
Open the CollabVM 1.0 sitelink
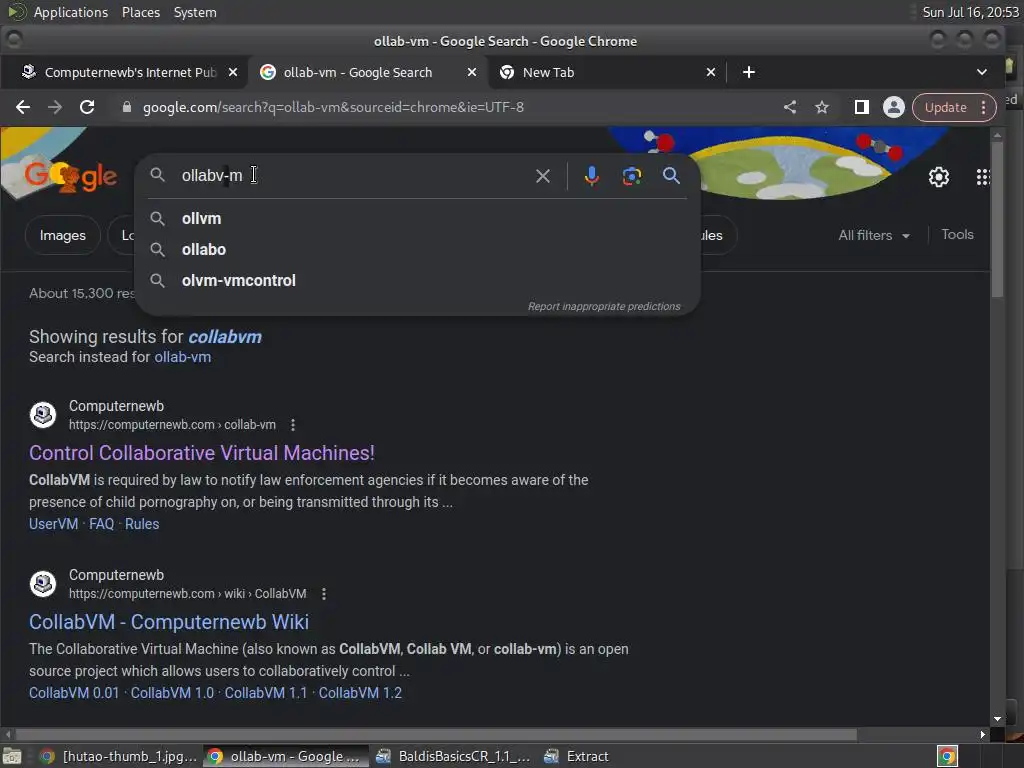click(x=172, y=693)
